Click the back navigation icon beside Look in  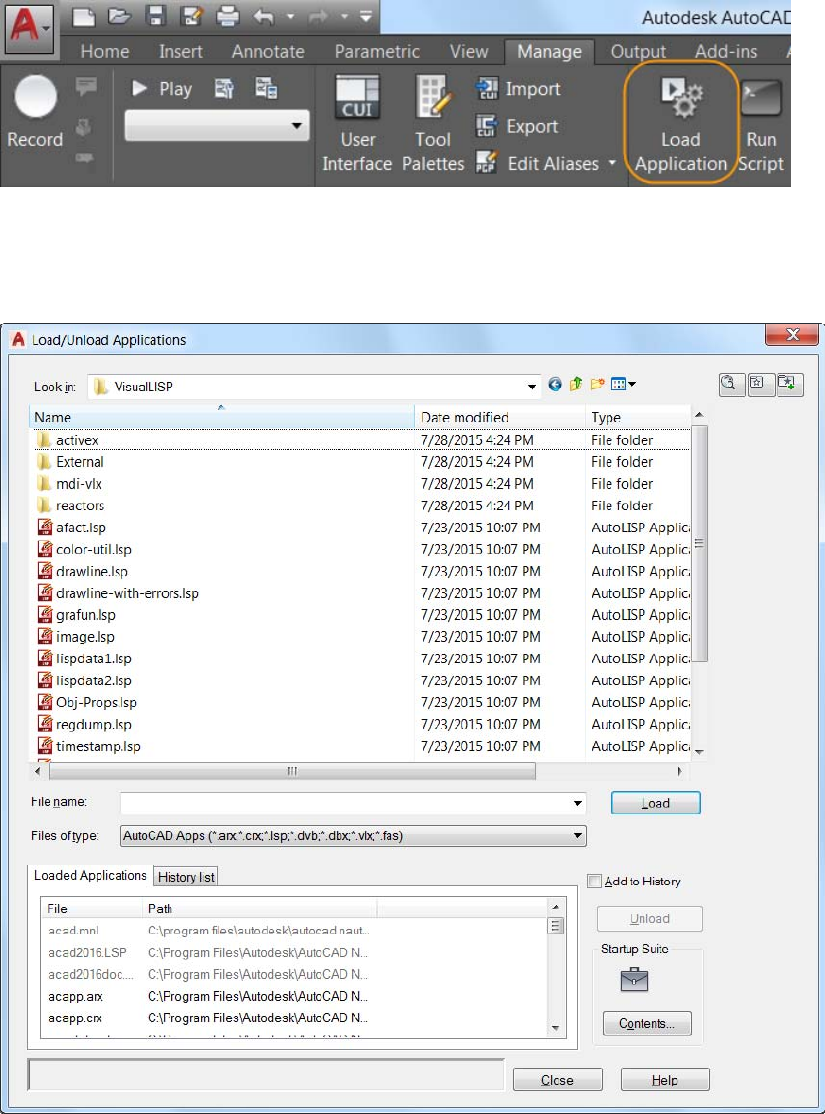pyautogui.click(x=555, y=384)
